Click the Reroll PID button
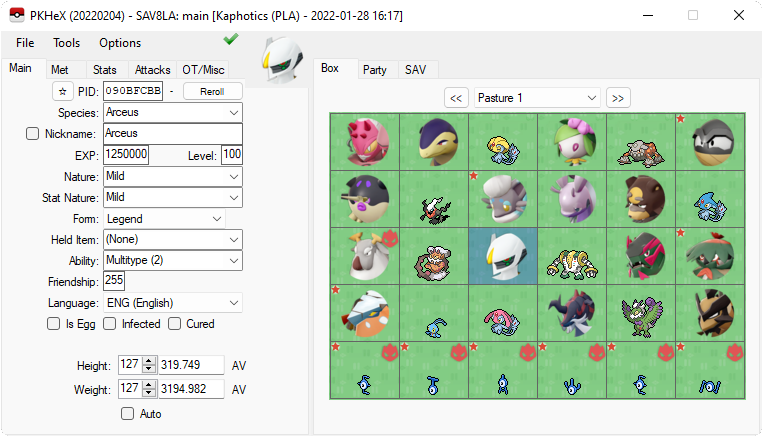 point(212,91)
